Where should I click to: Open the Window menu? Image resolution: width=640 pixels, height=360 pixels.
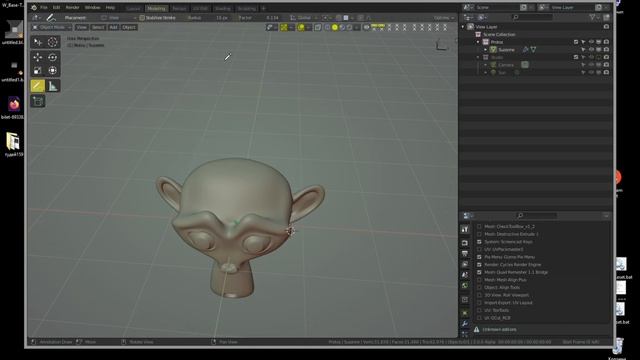(92, 8)
